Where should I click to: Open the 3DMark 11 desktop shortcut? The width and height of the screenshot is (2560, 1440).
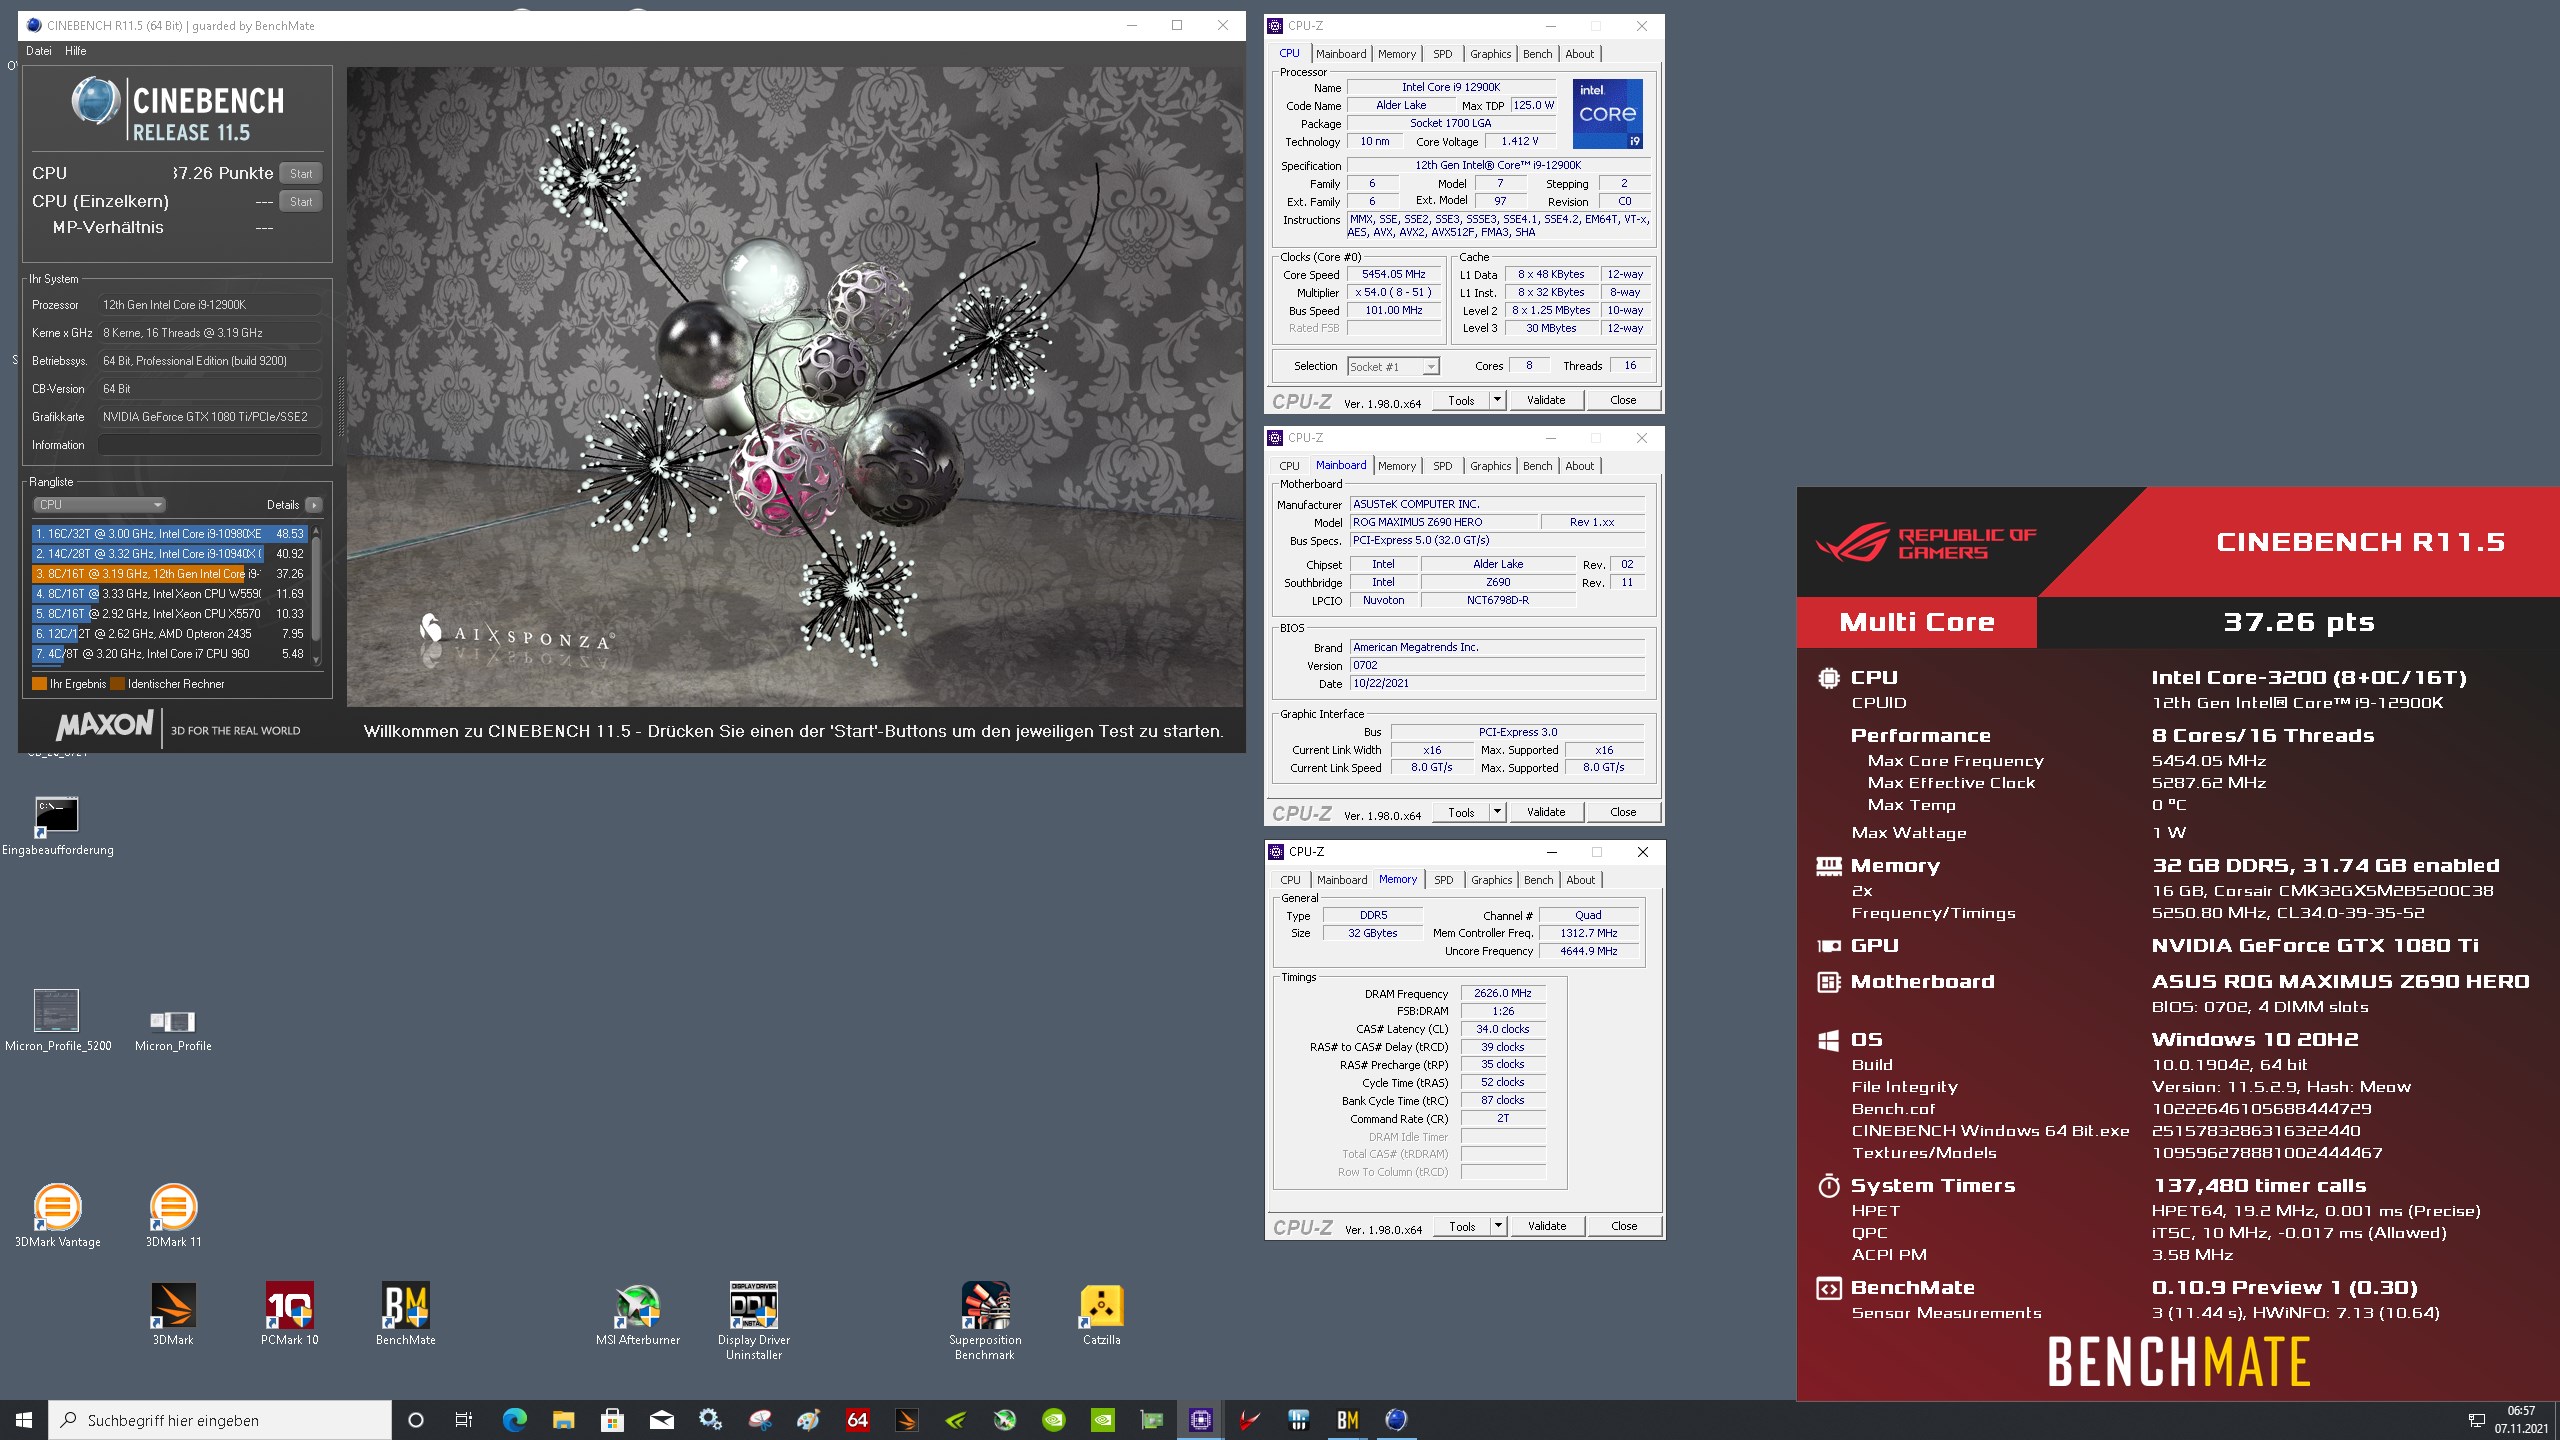[173, 1215]
